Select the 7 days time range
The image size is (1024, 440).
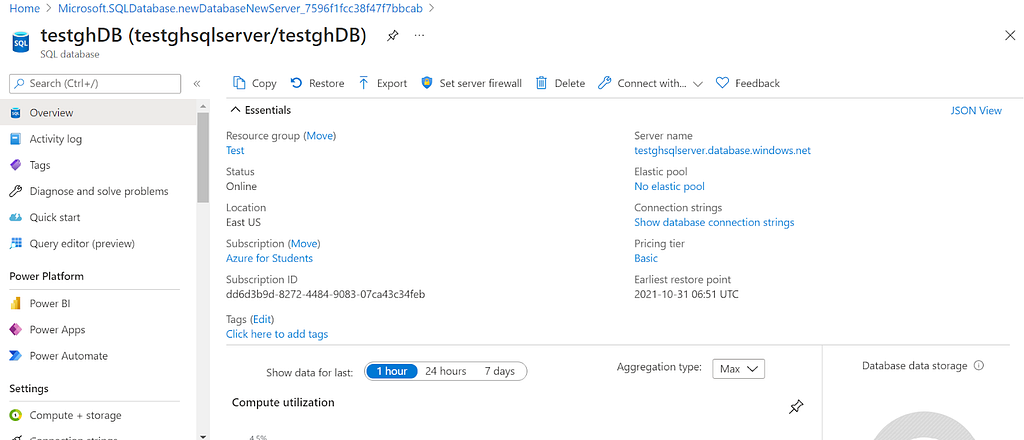tap(500, 371)
